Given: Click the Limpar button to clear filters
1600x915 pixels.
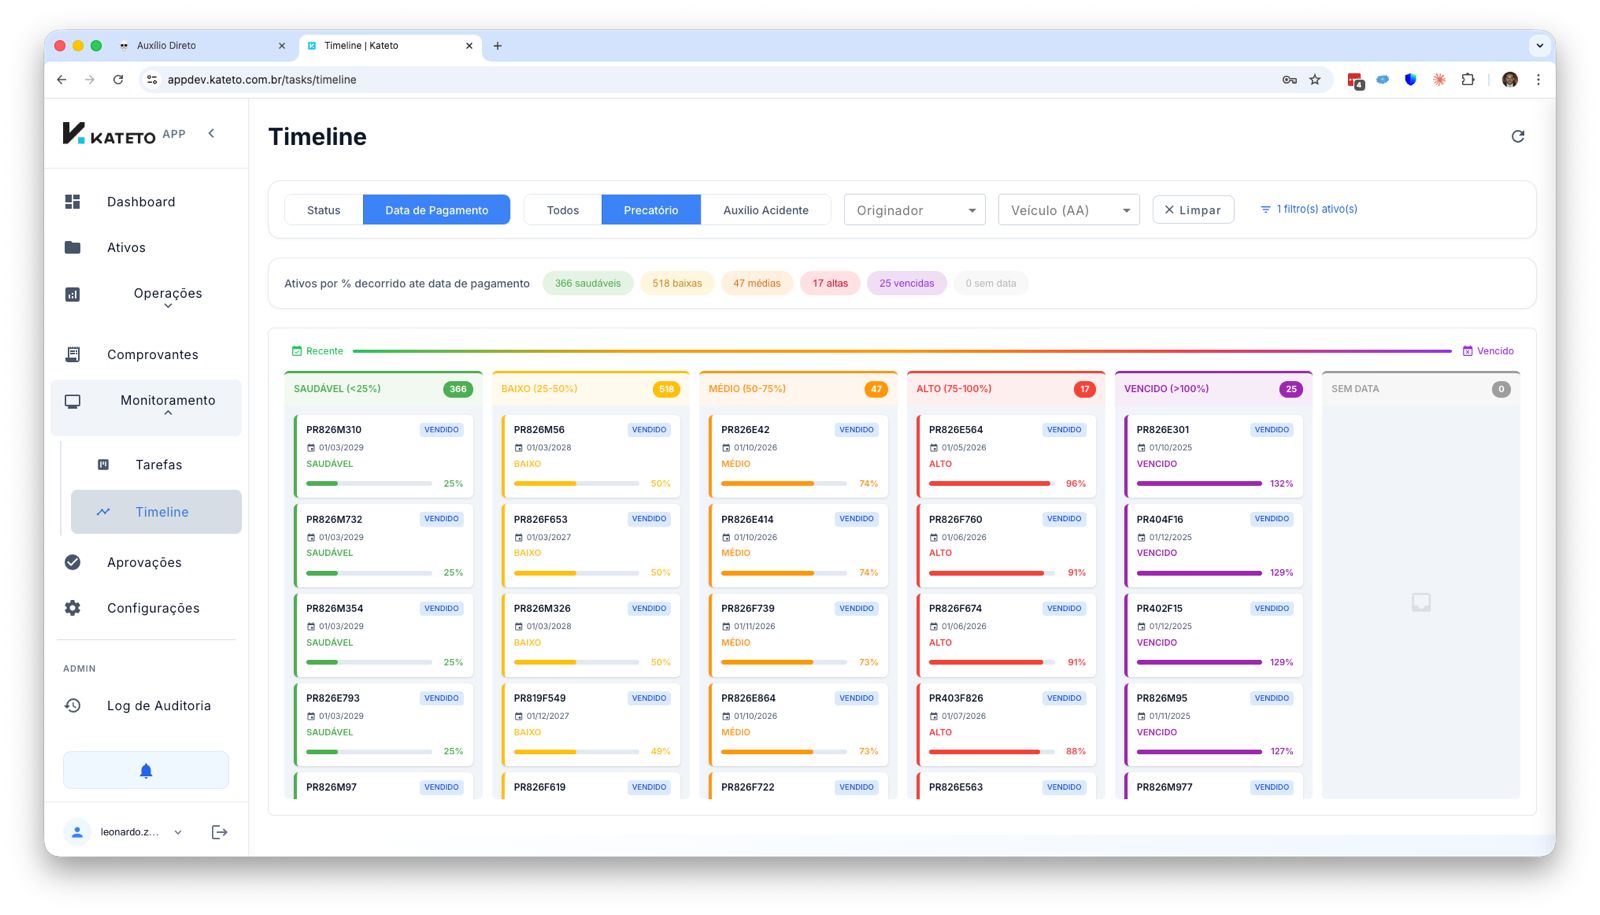Looking at the screenshot, I should click(1193, 210).
